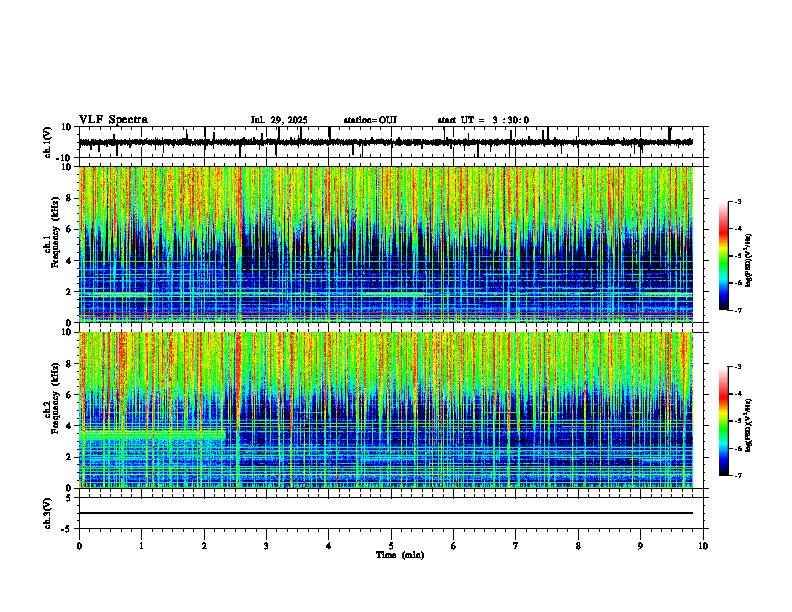The image size is (792, 612).
Task: Click the "6" kHz tick of ch.2 spectrogram
Action: (x=69, y=395)
